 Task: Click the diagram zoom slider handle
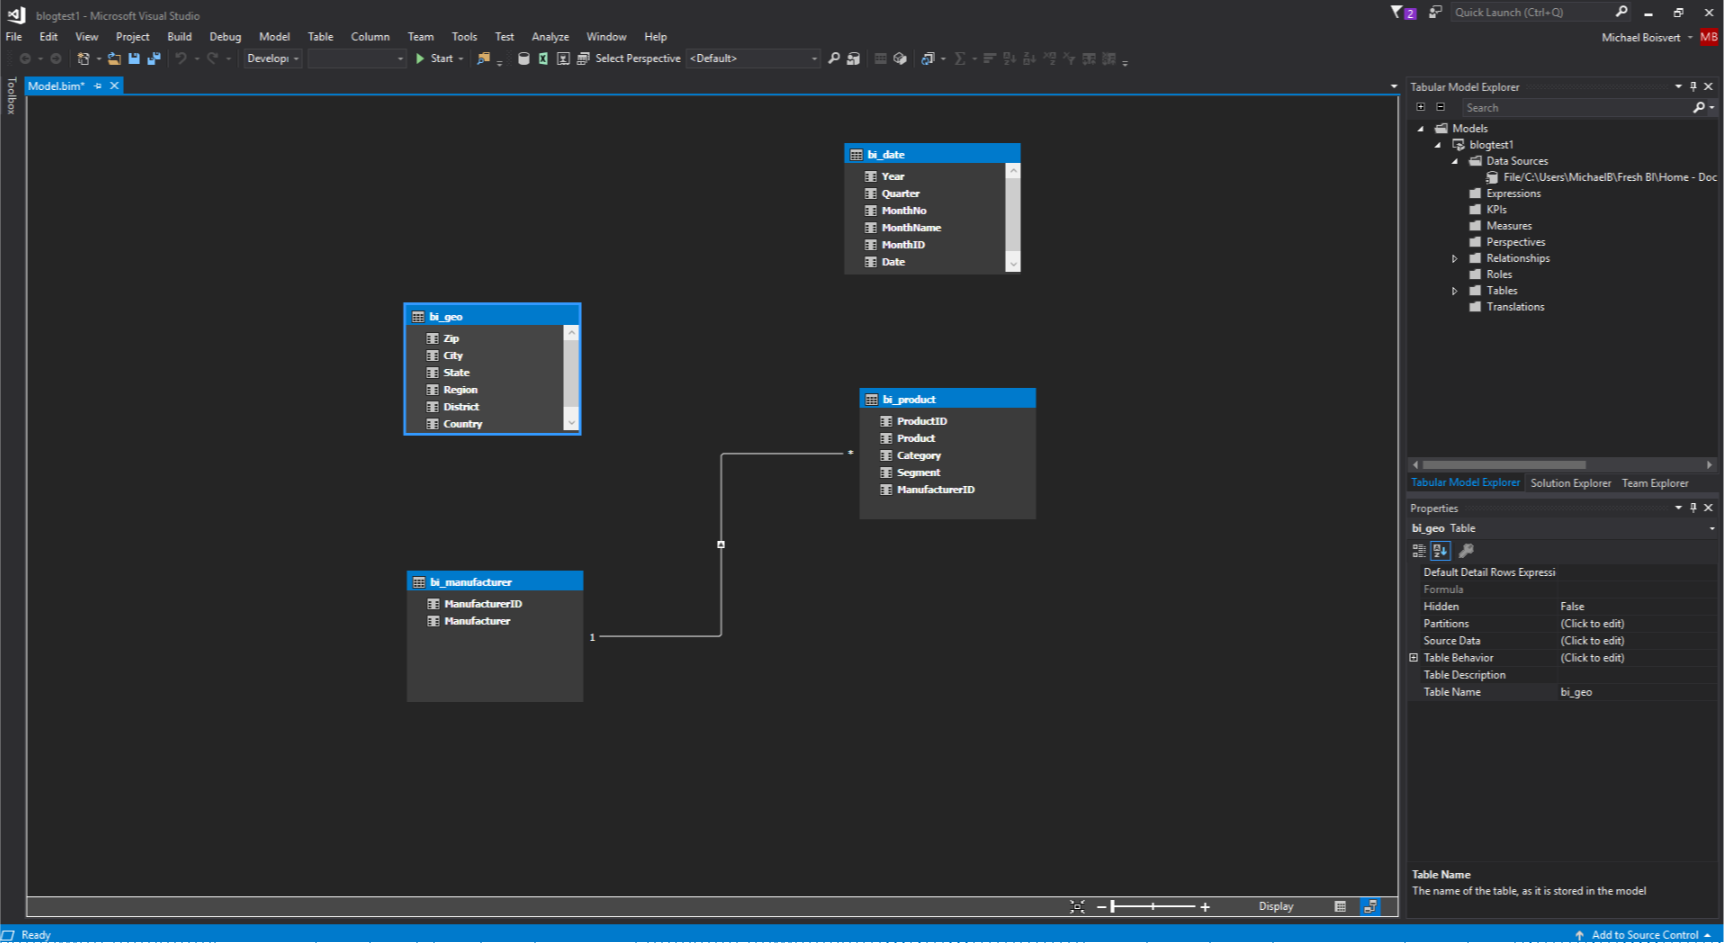1113,907
